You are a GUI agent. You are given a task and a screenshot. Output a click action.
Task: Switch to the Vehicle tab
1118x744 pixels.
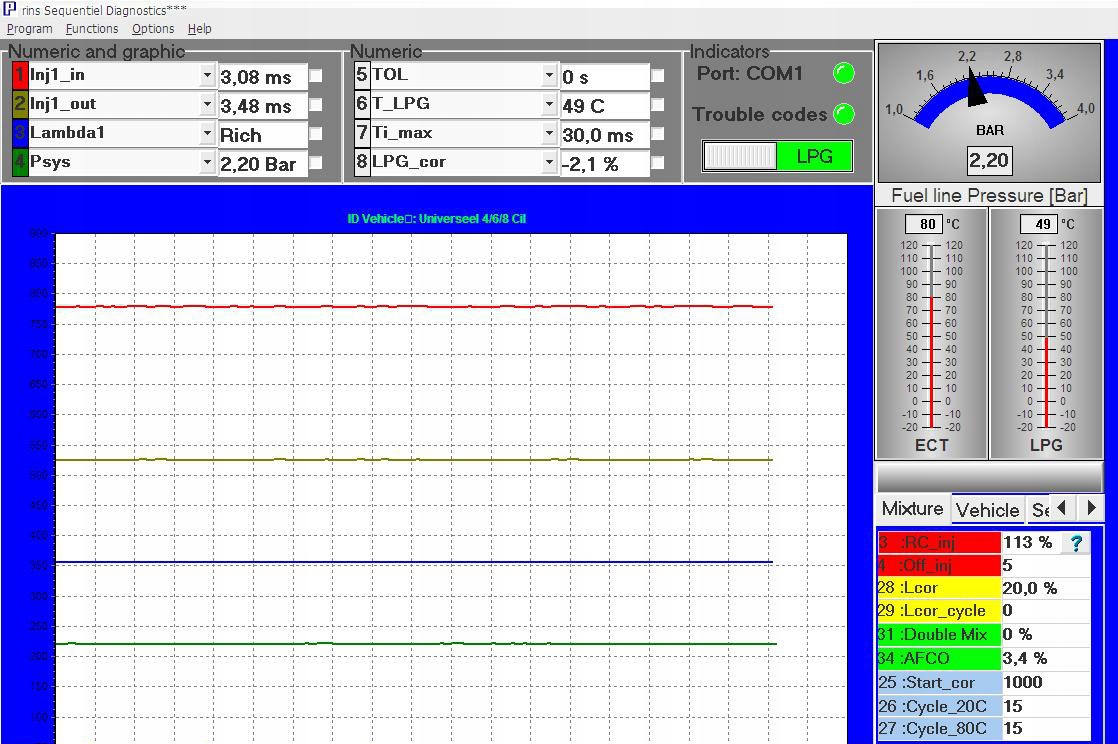[x=987, y=510]
